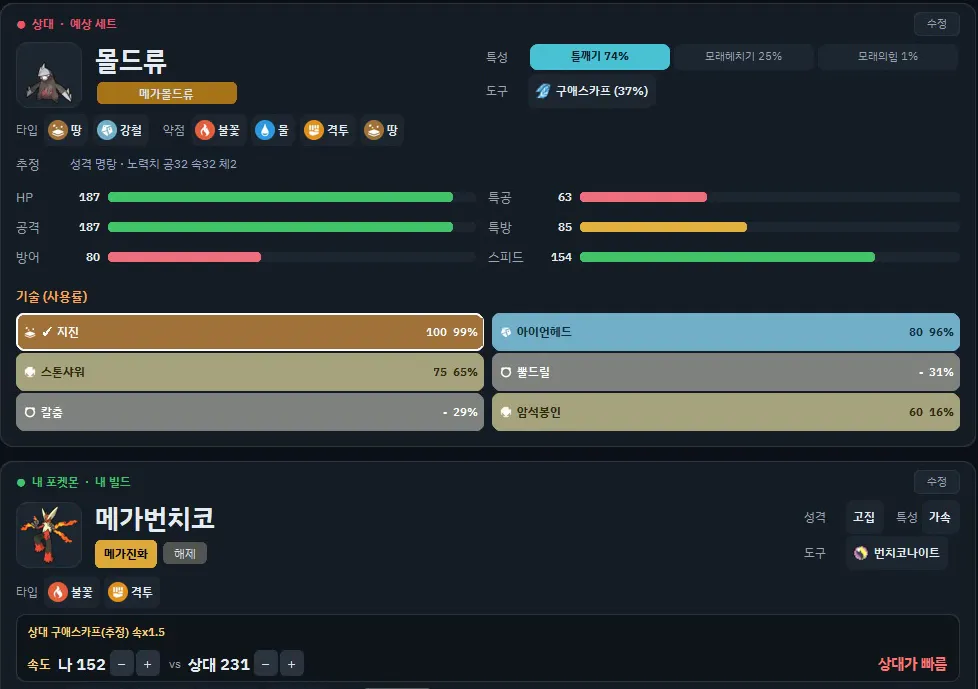Click the 특공 stat bar

(x=769, y=197)
